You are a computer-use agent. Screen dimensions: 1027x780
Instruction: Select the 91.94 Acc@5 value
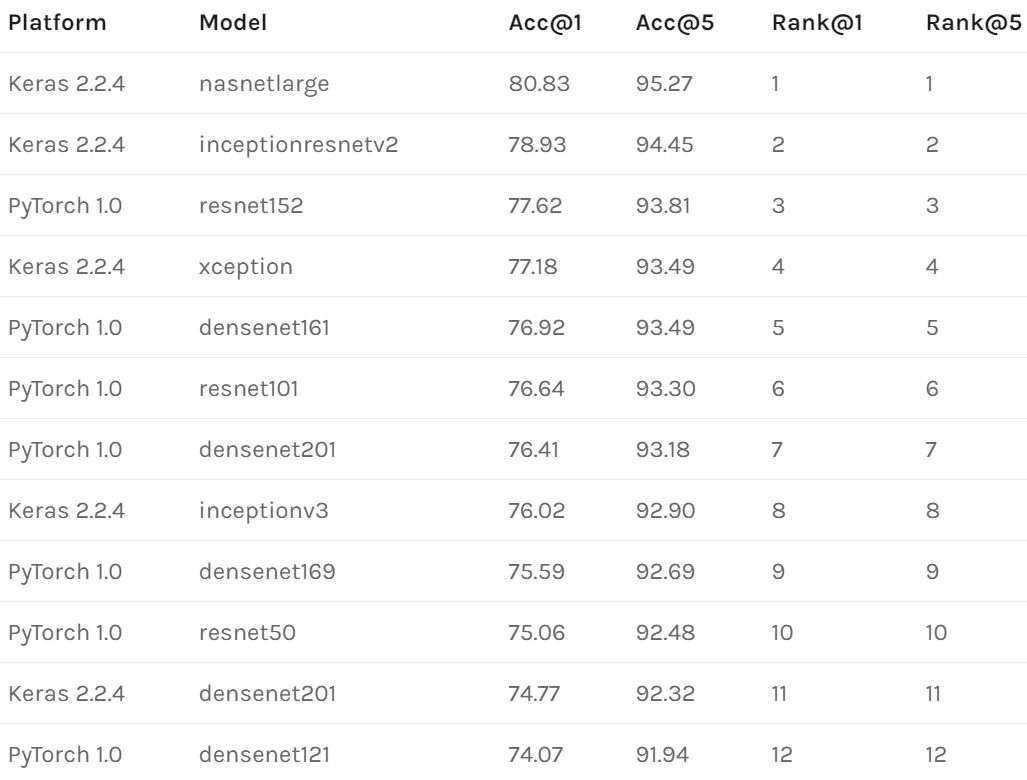(662, 755)
